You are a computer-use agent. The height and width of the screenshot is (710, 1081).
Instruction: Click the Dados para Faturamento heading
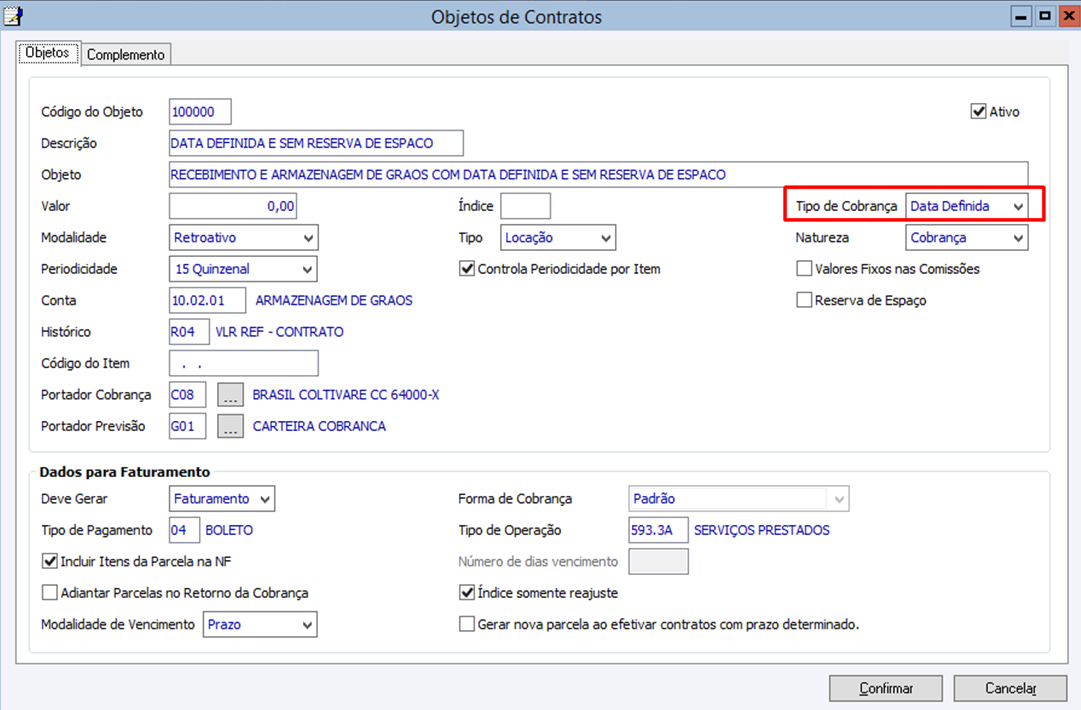click(x=125, y=472)
